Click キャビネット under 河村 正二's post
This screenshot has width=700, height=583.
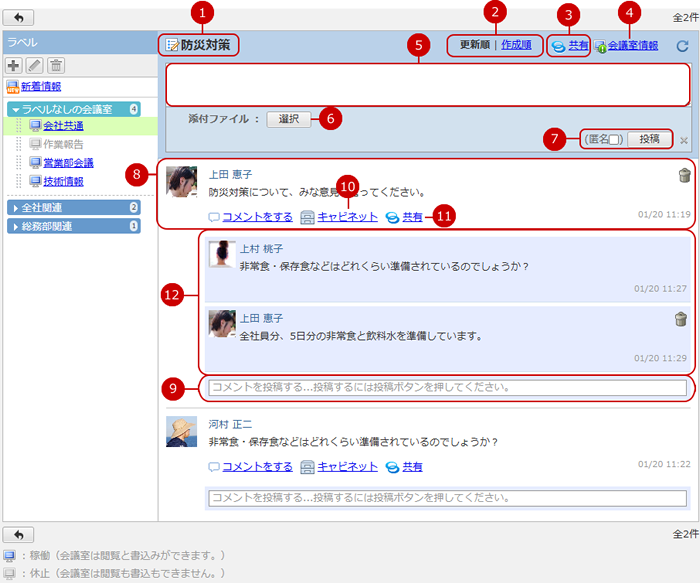[x=347, y=467]
